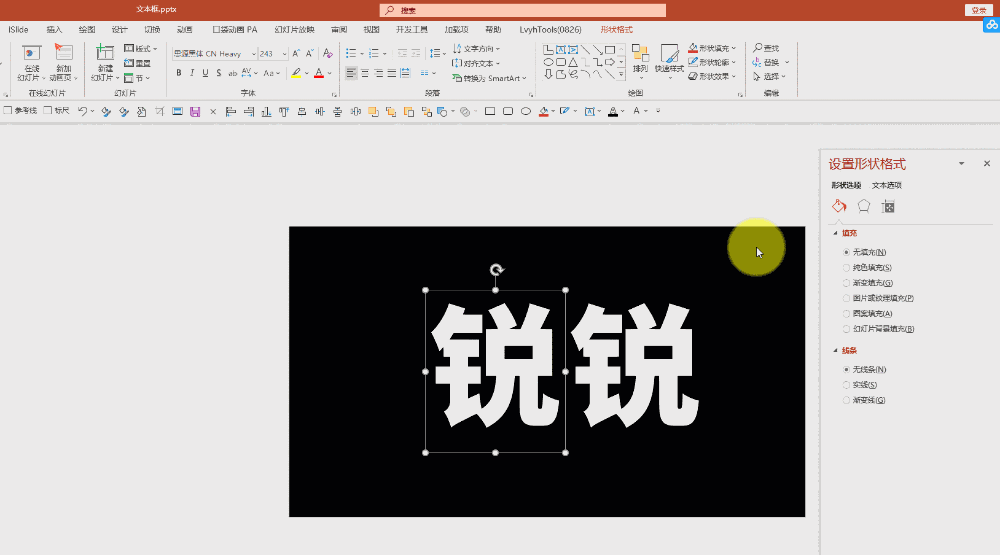Center-align the paragraph text
The image size is (1000, 555).
[365, 73]
